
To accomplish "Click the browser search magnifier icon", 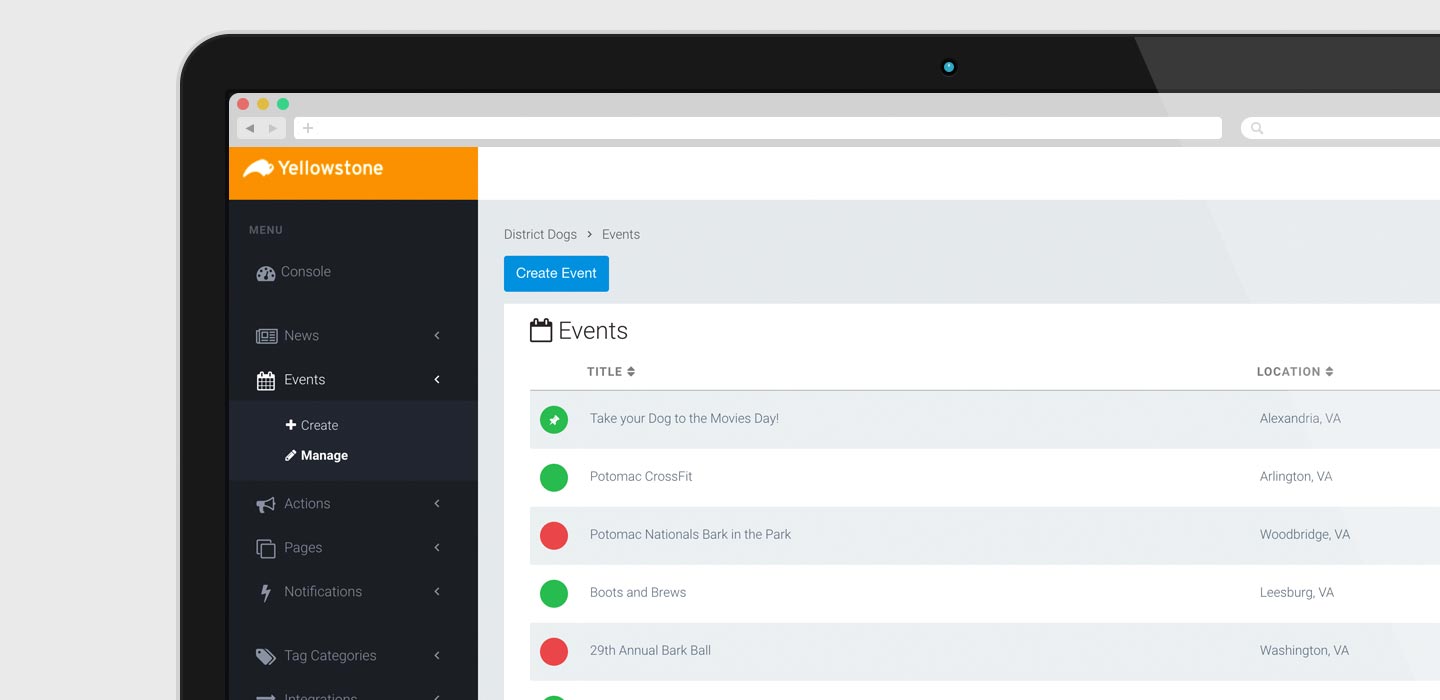I will 1257,128.
